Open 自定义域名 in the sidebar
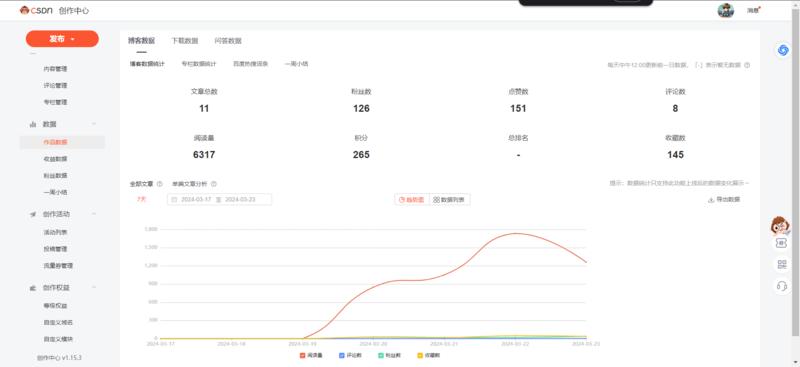This screenshot has width=800, height=367. click(58, 323)
